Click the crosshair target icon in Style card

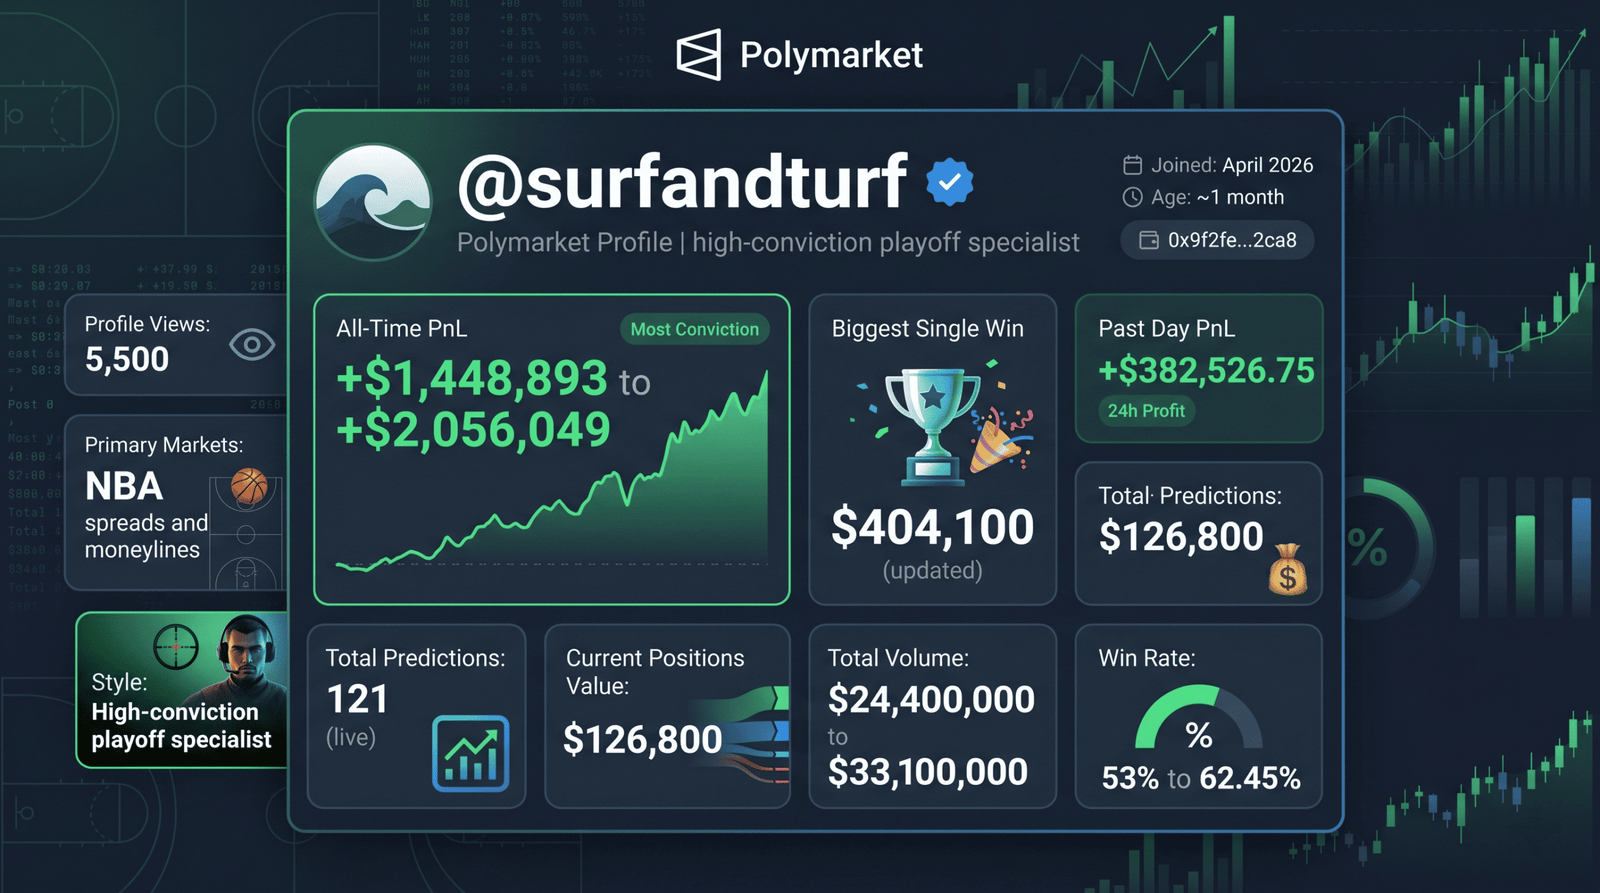[175, 647]
